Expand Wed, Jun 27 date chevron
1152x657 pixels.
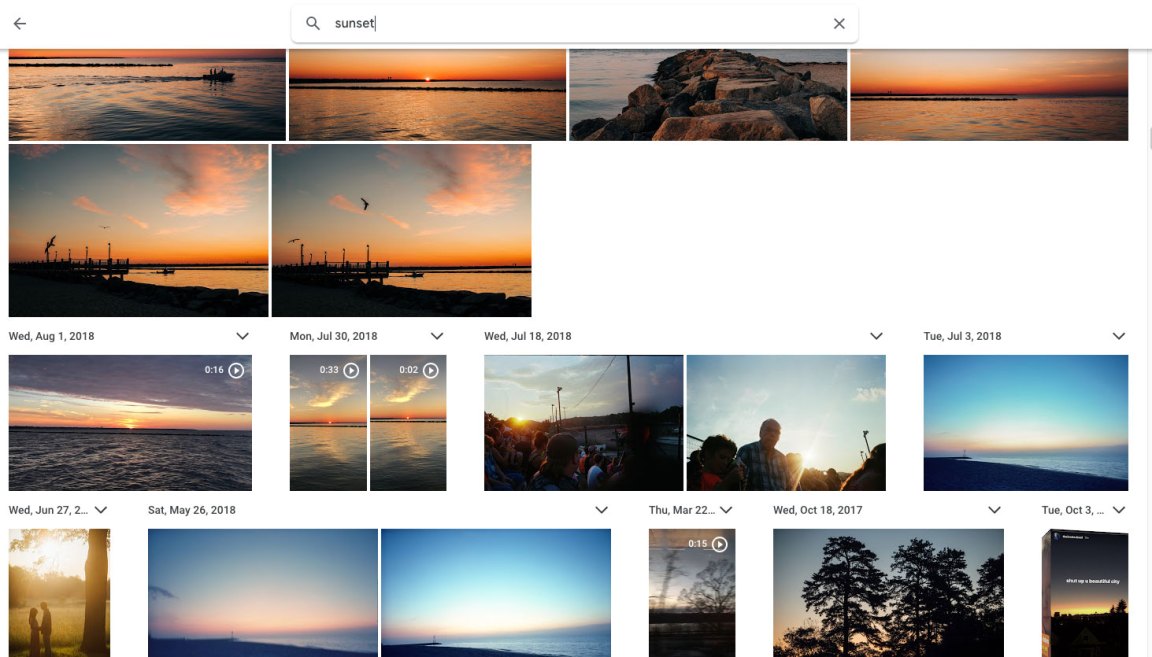click(x=101, y=509)
